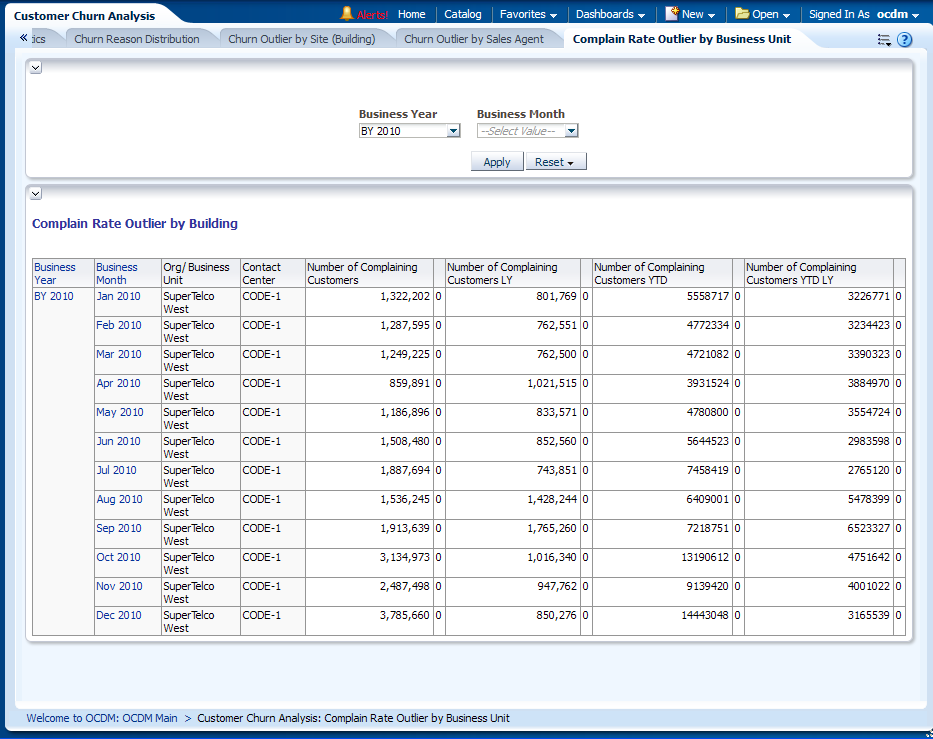The width and height of the screenshot is (933, 739).
Task: Follow the Welcome to OCDM: OCDM Main breadcrumb
Action: click(102, 718)
